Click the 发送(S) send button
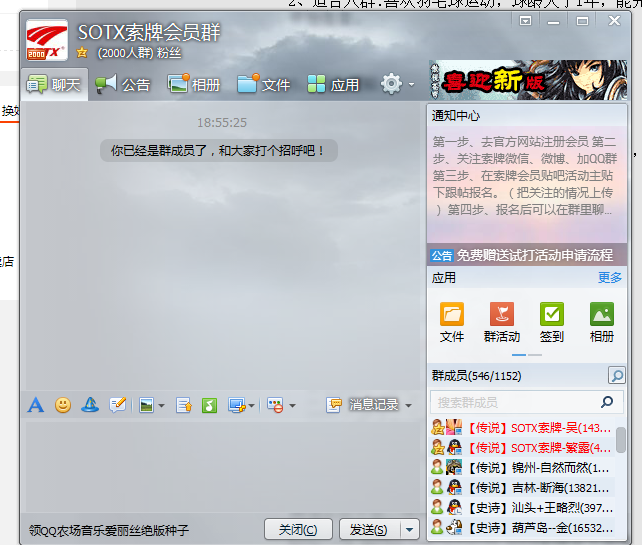Image resolution: width=642 pixels, height=545 pixels. point(369,530)
